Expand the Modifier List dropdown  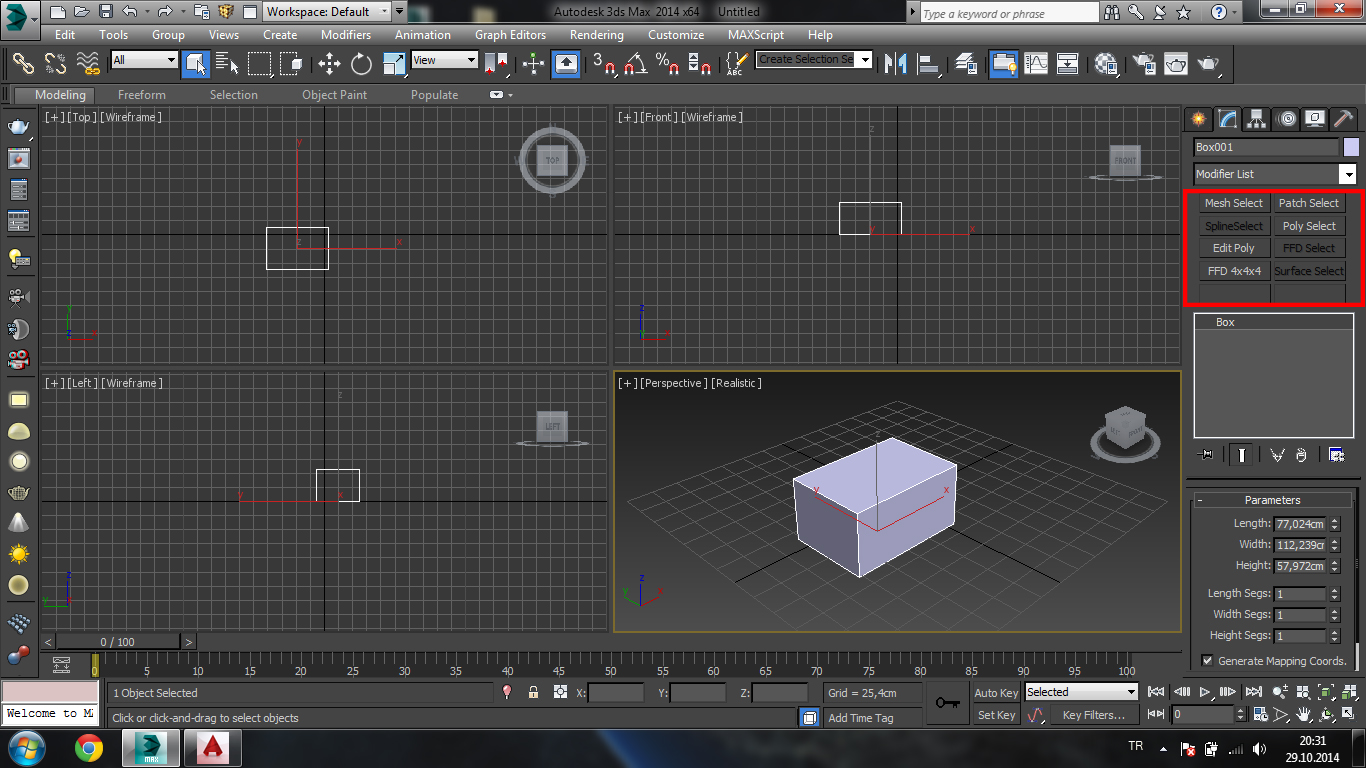pyautogui.click(x=1276, y=174)
